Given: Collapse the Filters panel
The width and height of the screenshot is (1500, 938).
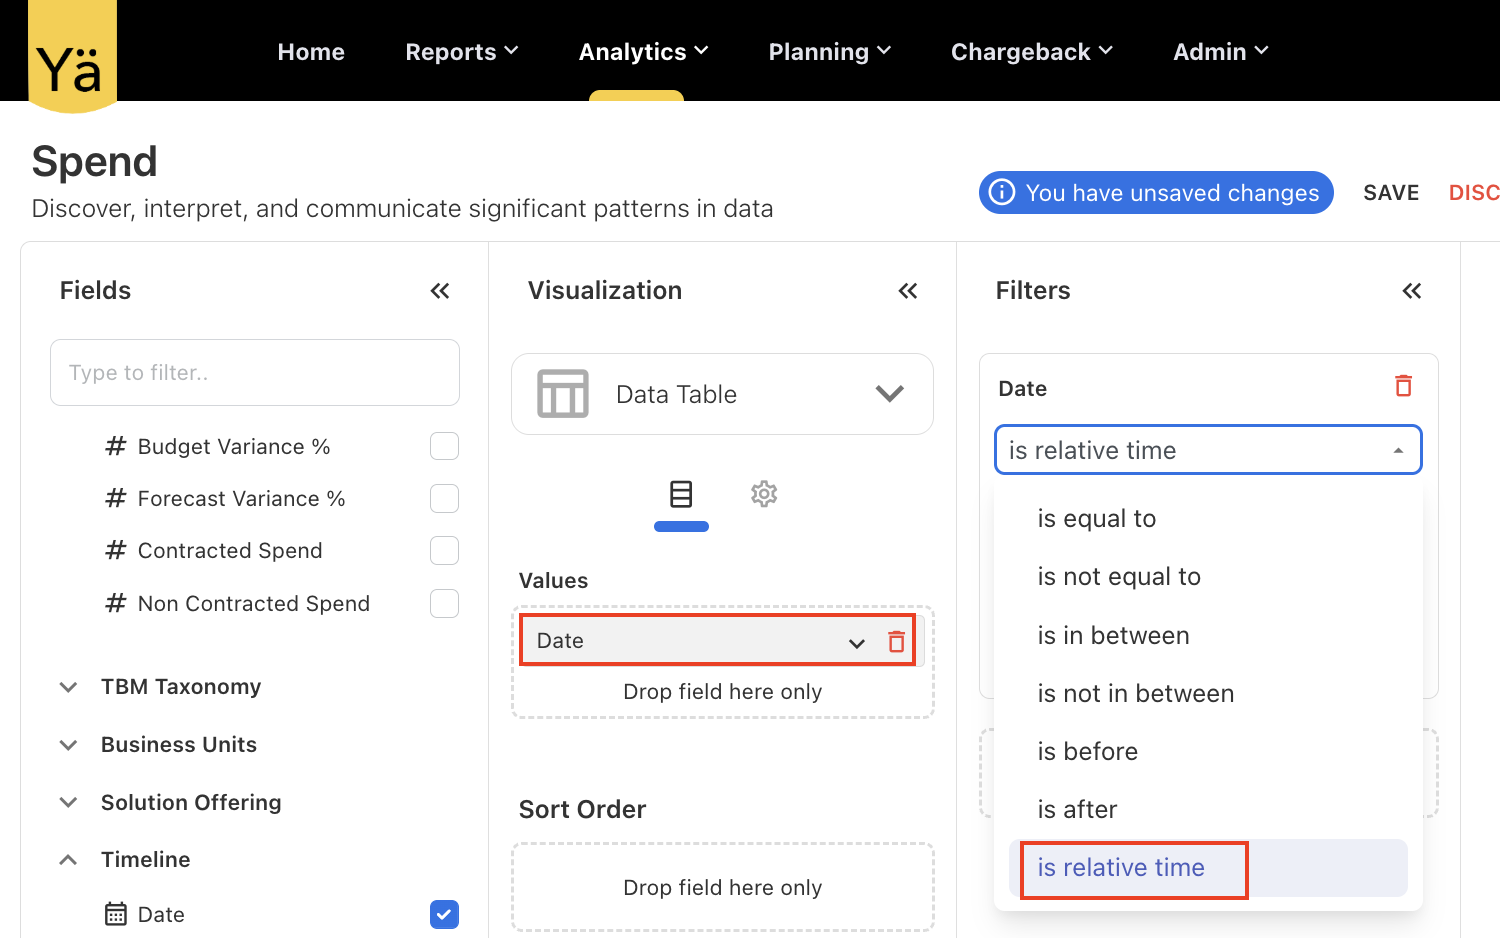Looking at the screenshot, I should tap(1411, 291).
